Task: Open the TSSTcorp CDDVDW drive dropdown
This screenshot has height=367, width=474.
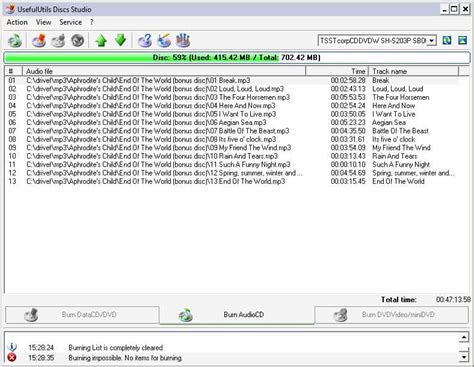Action: (x=432, y=41)
